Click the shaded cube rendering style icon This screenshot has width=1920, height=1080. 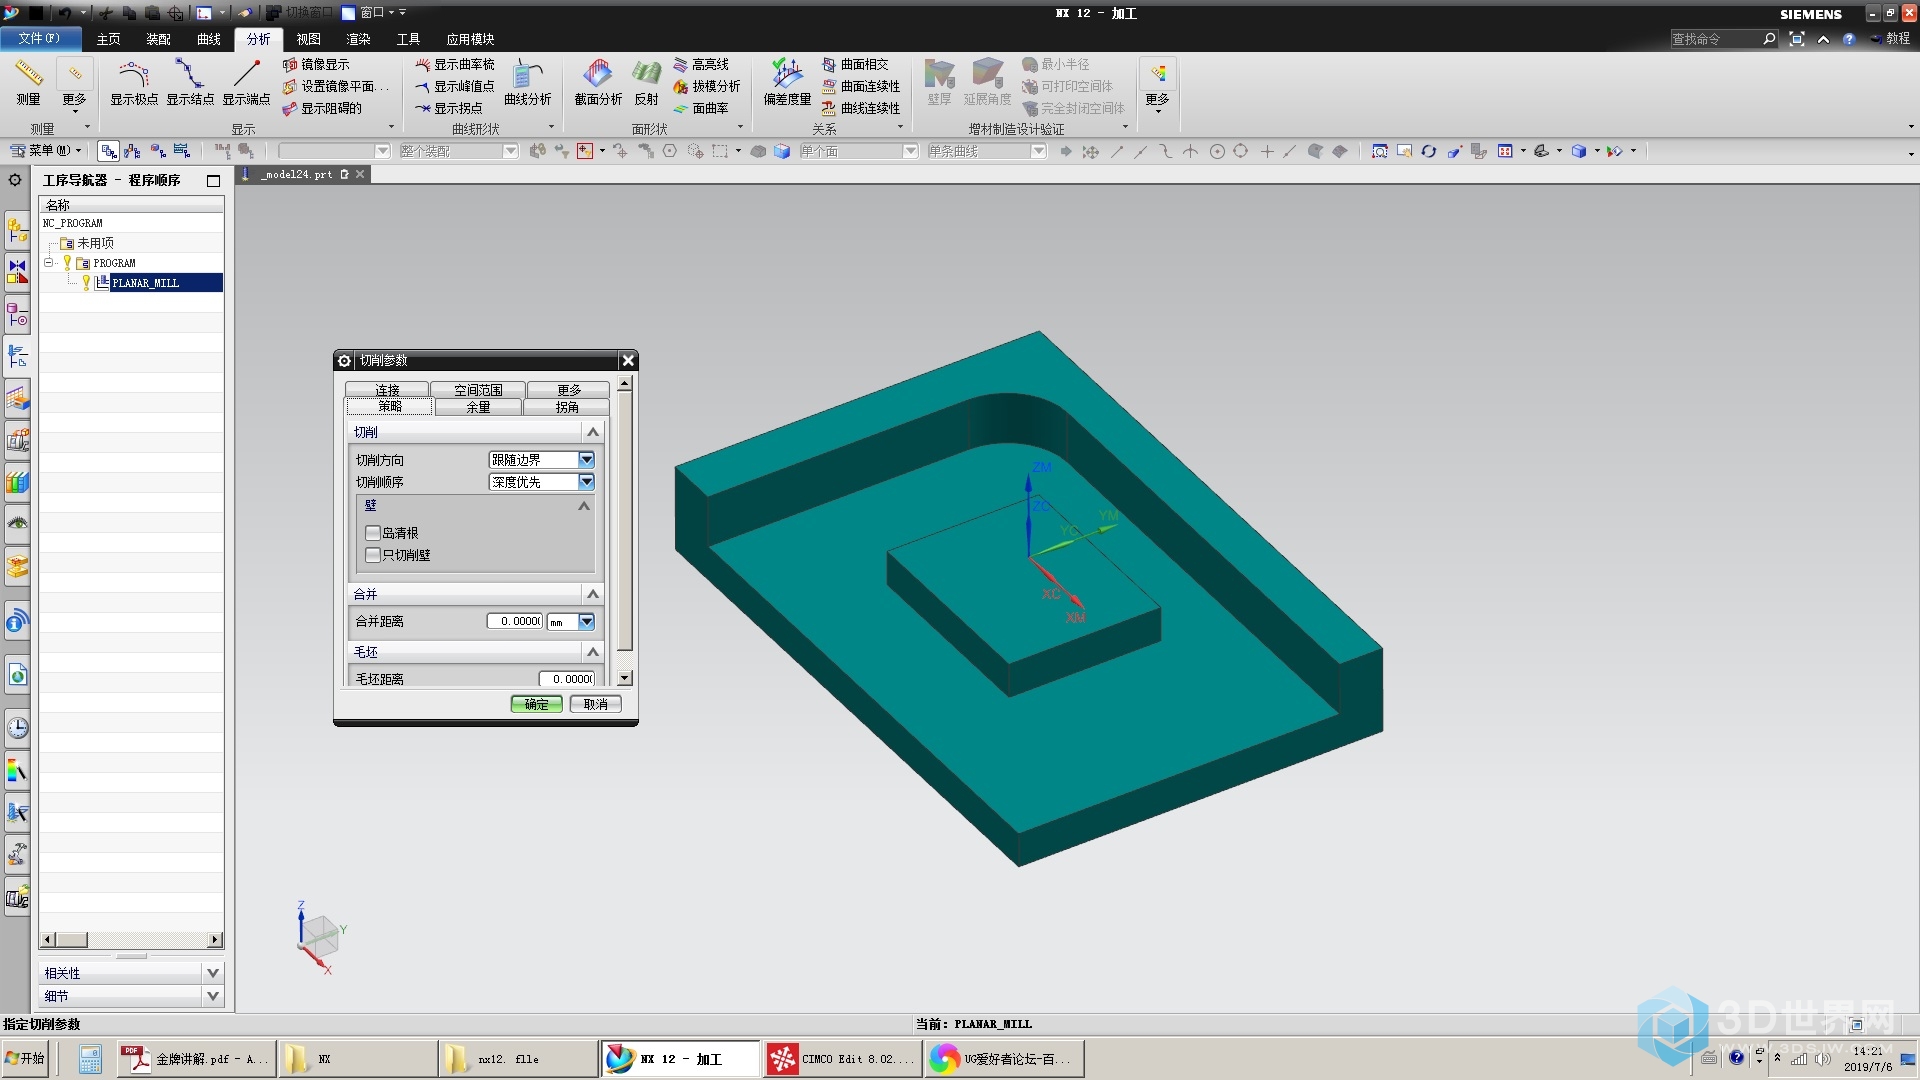[x=1578, y=151]
